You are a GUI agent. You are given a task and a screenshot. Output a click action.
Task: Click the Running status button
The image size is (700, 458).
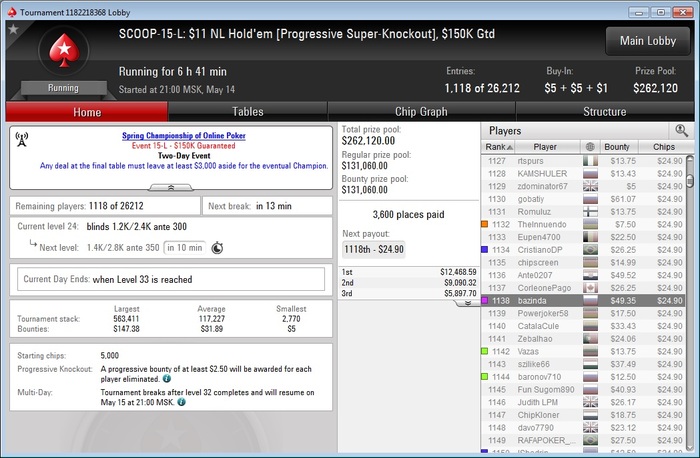pyautogui.click(x=63, y=88)
